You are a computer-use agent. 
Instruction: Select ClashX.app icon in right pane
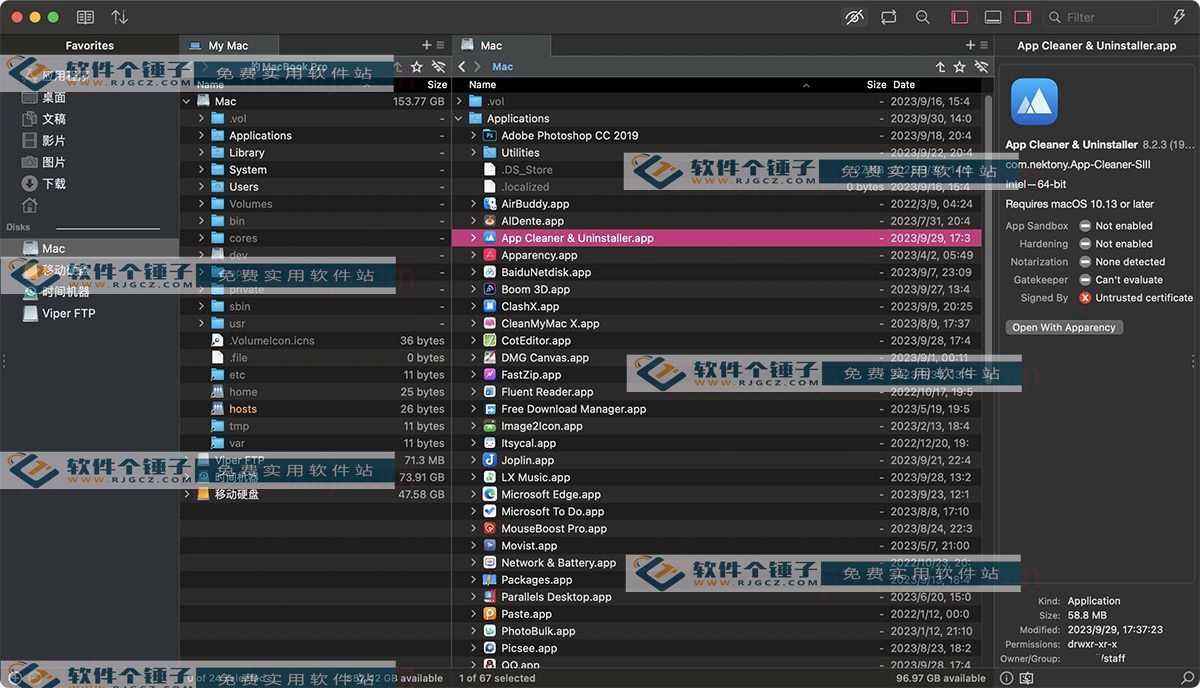490,306
